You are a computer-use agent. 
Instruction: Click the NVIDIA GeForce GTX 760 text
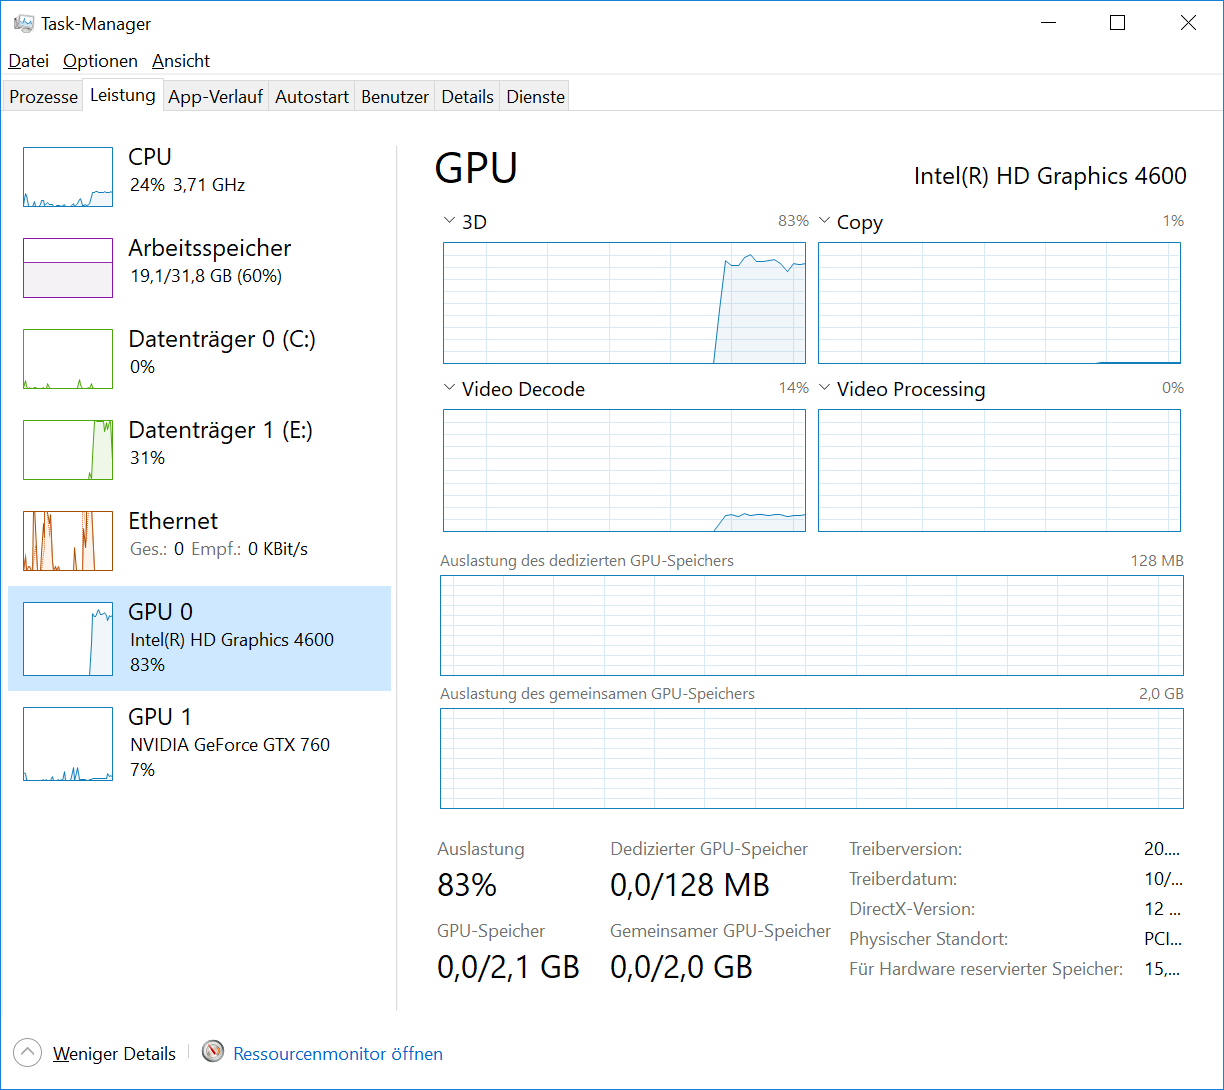[x=230, y=745]
